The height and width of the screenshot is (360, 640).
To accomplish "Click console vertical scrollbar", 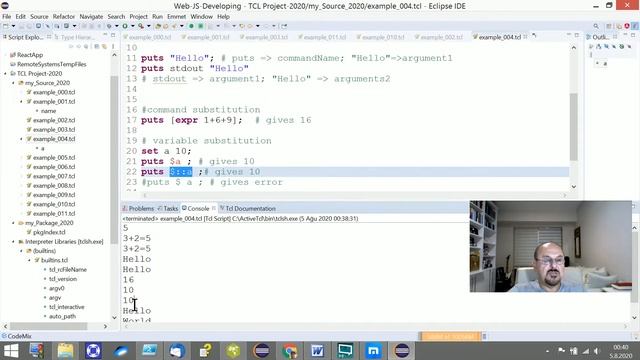I will 635,273.
